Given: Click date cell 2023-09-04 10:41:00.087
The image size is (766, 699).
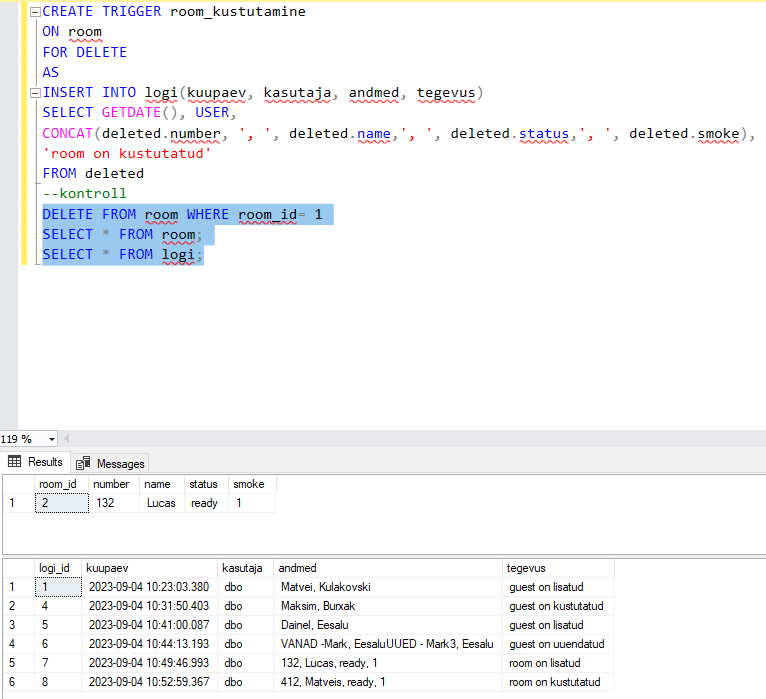Looking at the screenshot, I should point(149,625).
